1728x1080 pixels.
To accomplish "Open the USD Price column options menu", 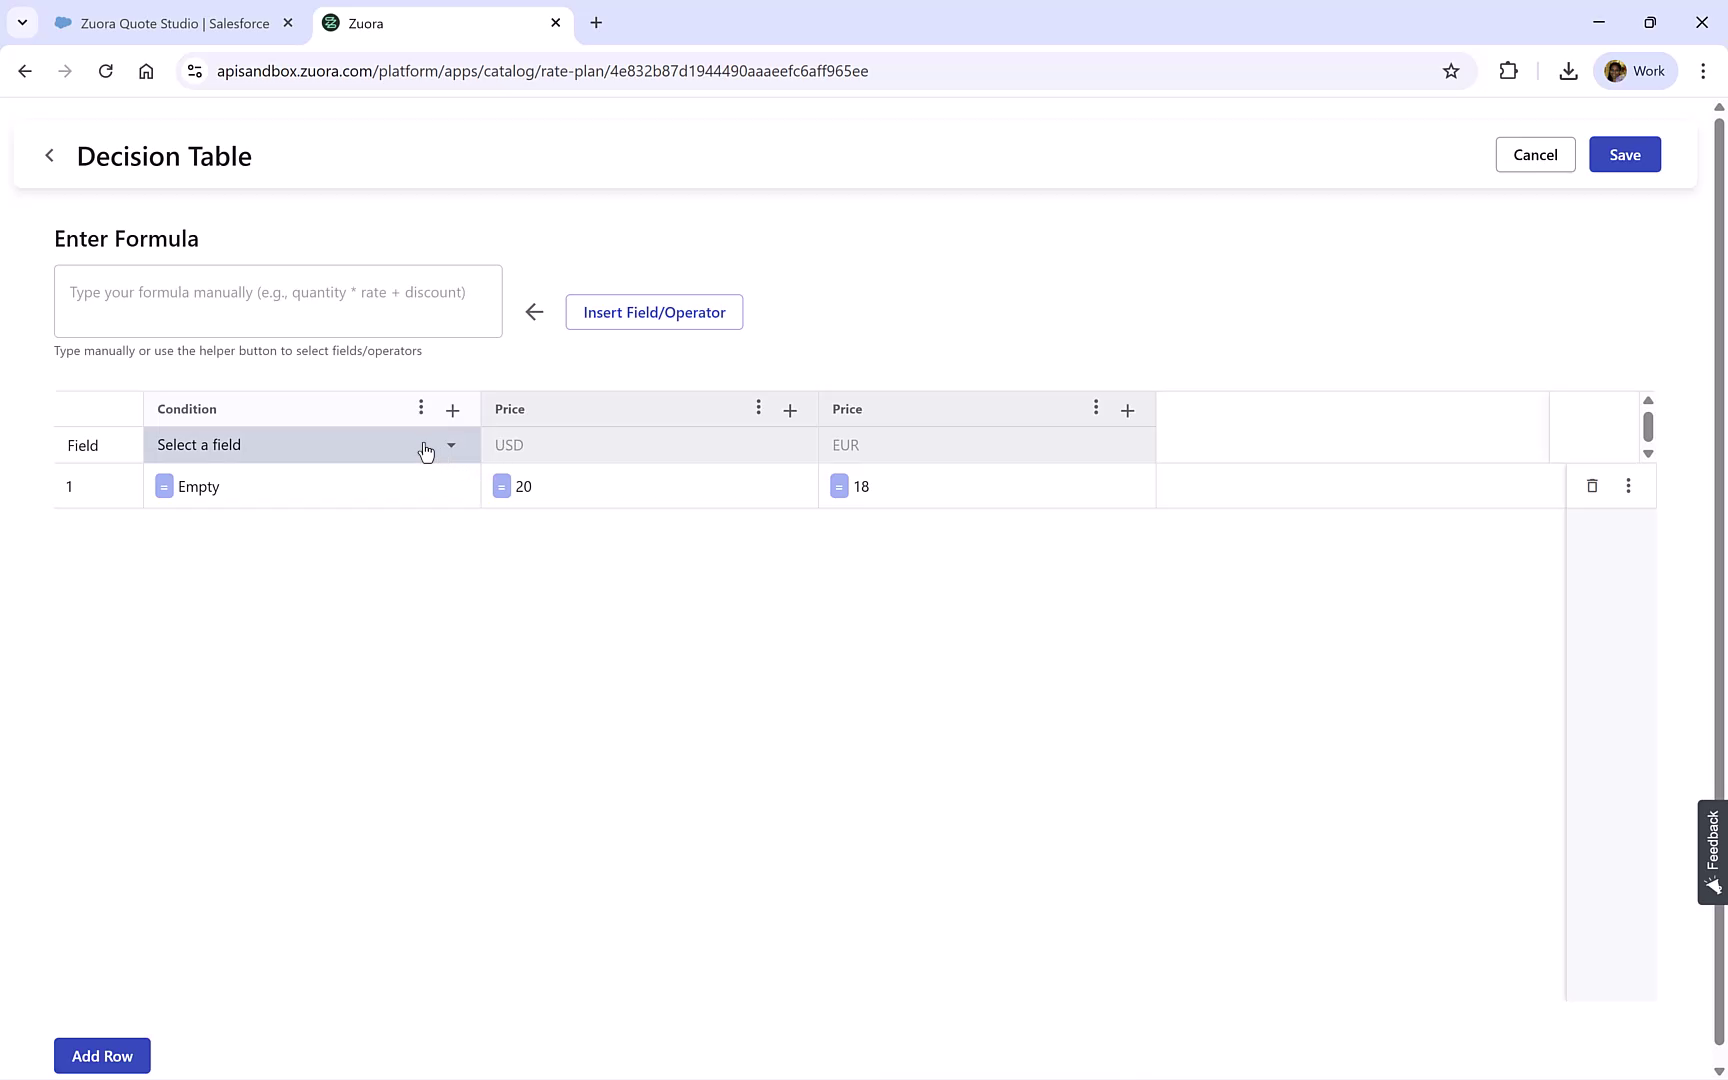I will click(x=759, y=408).
